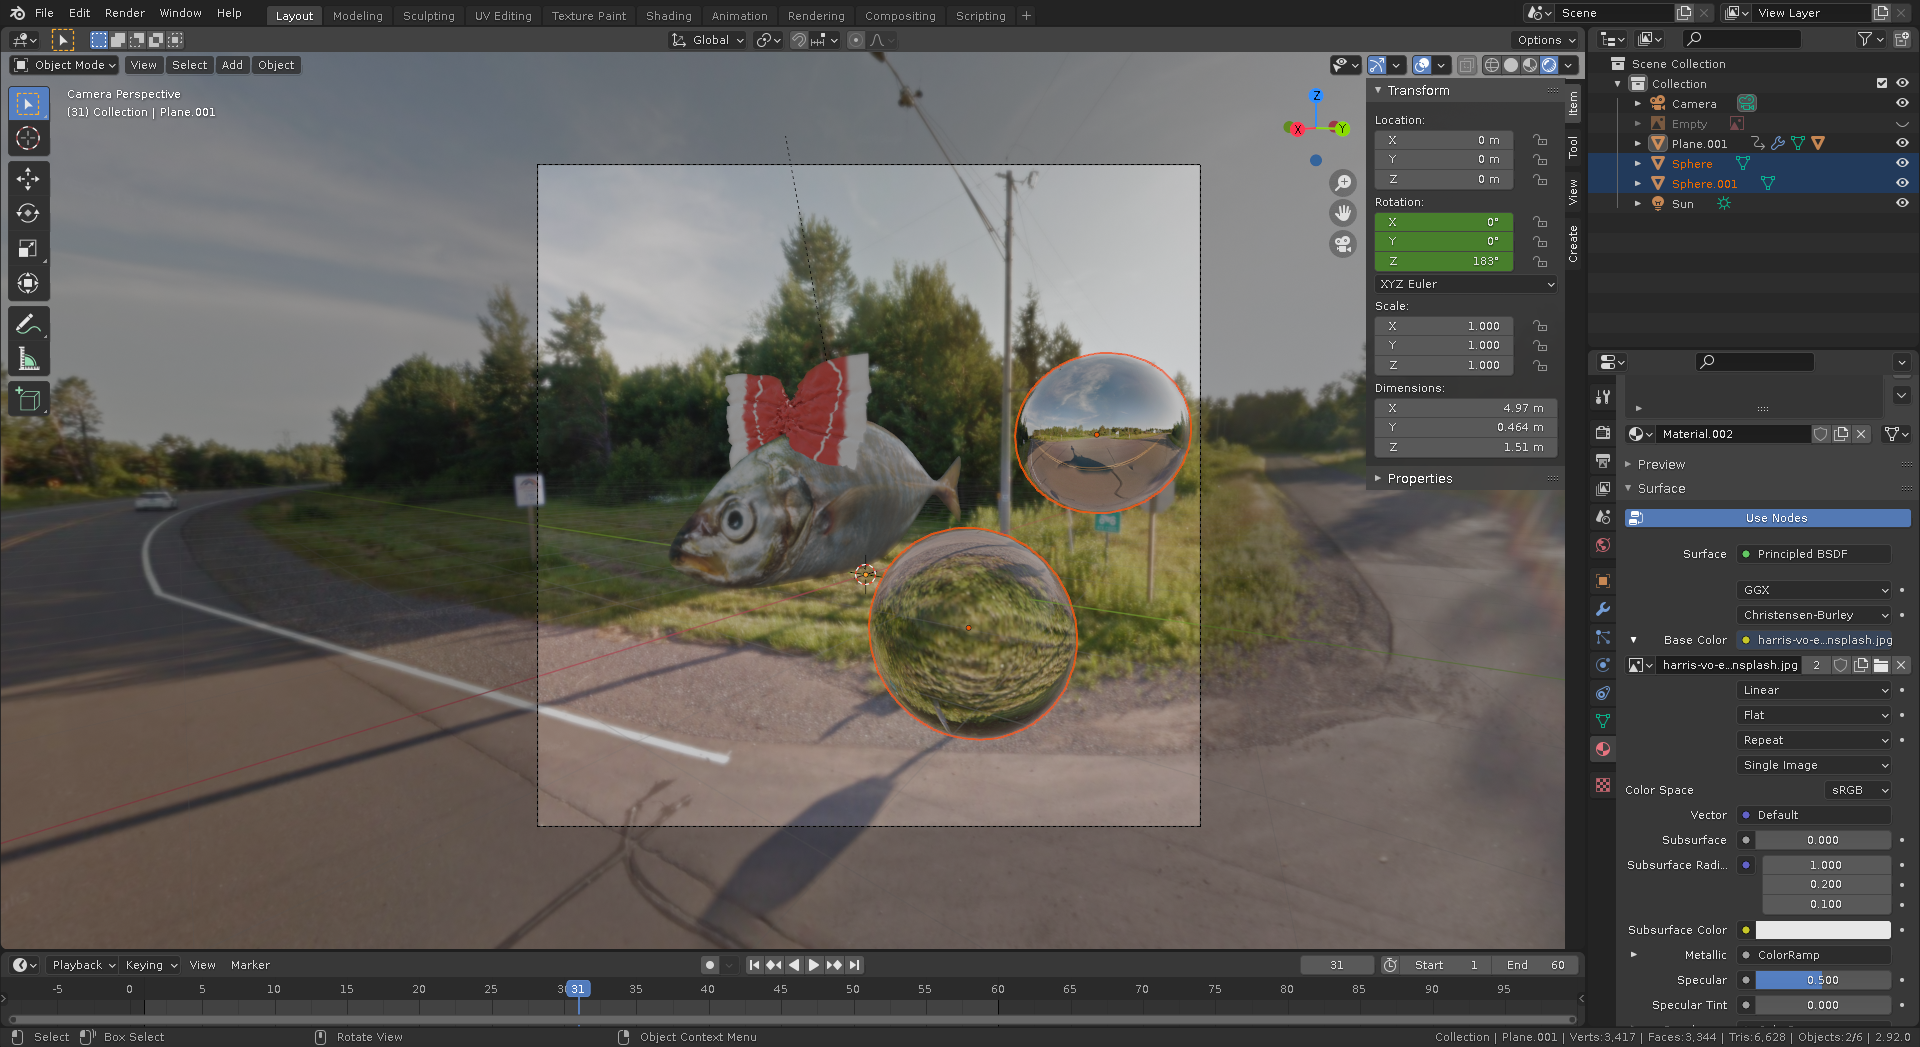
Task: Select the Move tool in the toolbar
Action: [x=28, y=178]
